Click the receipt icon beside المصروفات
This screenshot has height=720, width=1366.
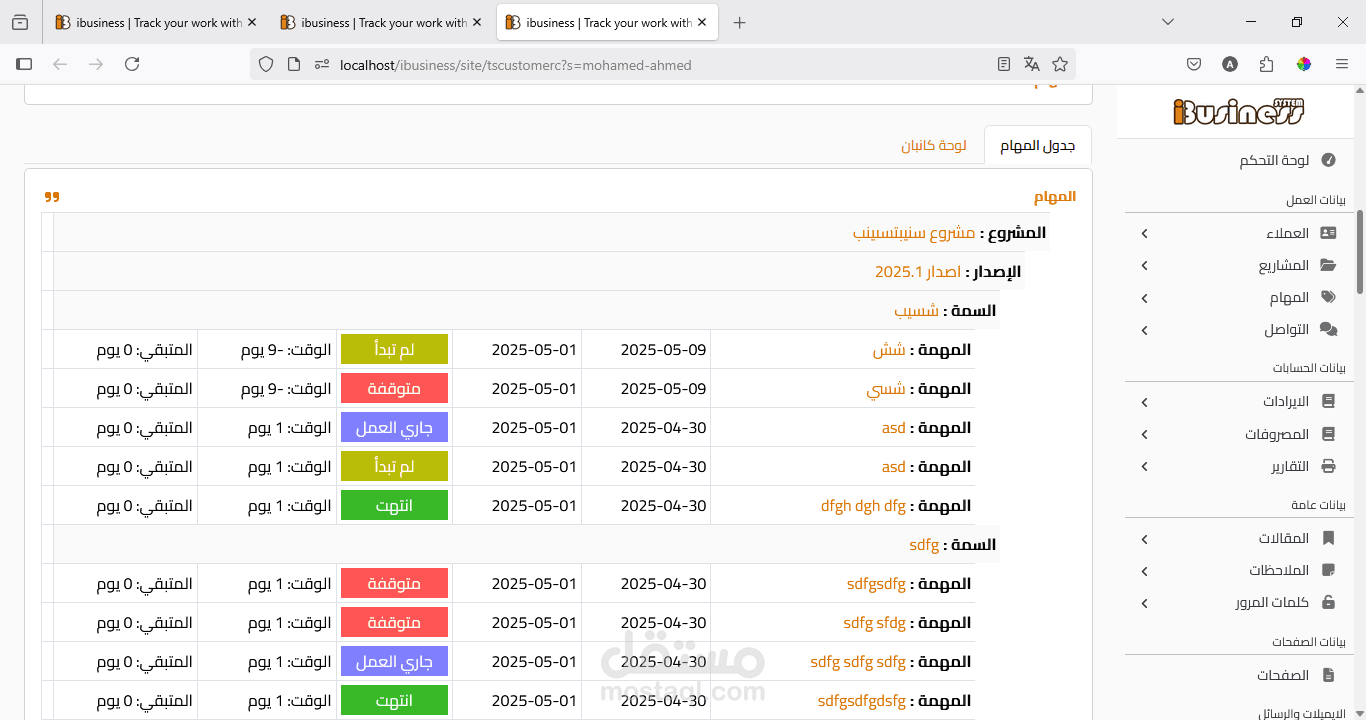click(x=1328, y=434)
